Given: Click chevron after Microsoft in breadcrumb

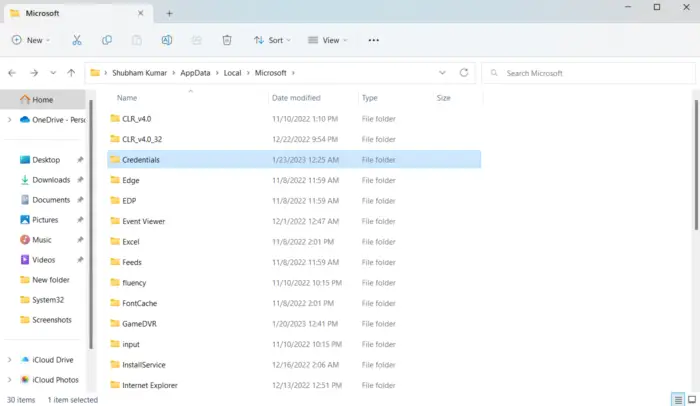Looking at the screenshot, I should [293, 73].
